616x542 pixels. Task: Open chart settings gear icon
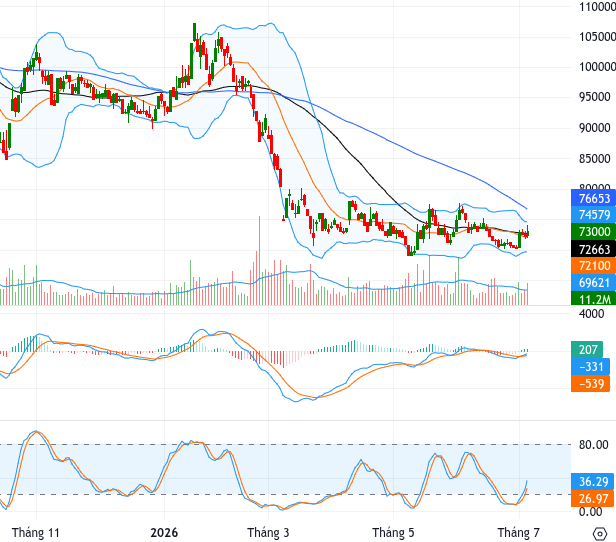(x=599, y=534)
